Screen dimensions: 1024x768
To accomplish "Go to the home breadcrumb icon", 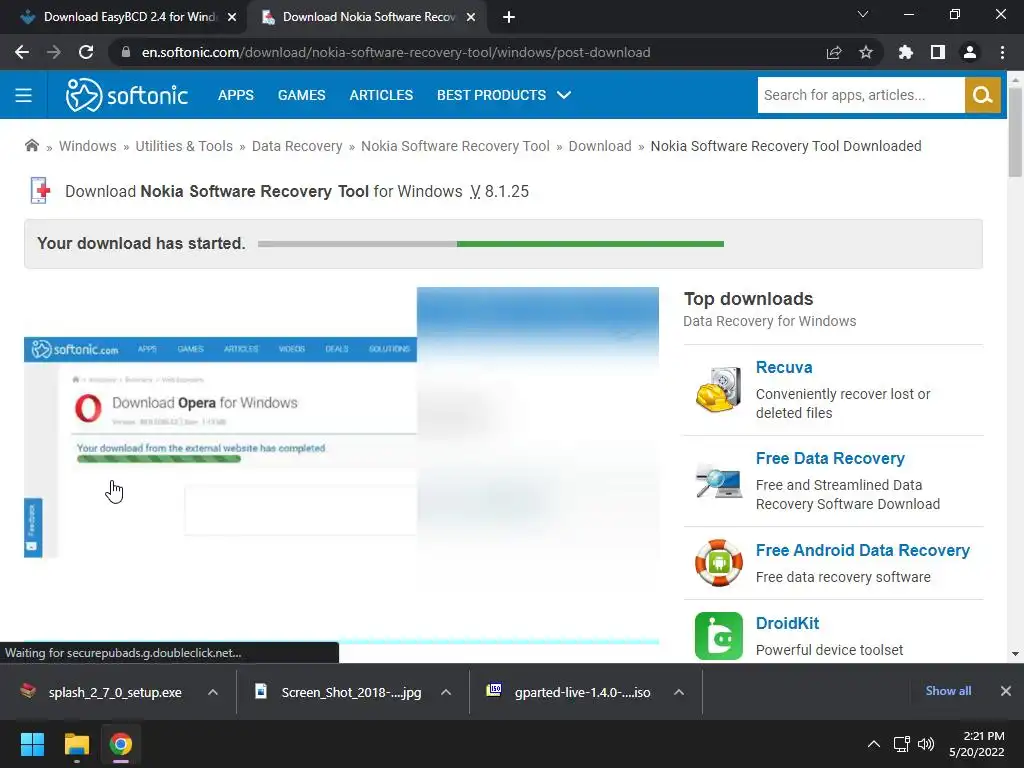I will tap(31, 146).
